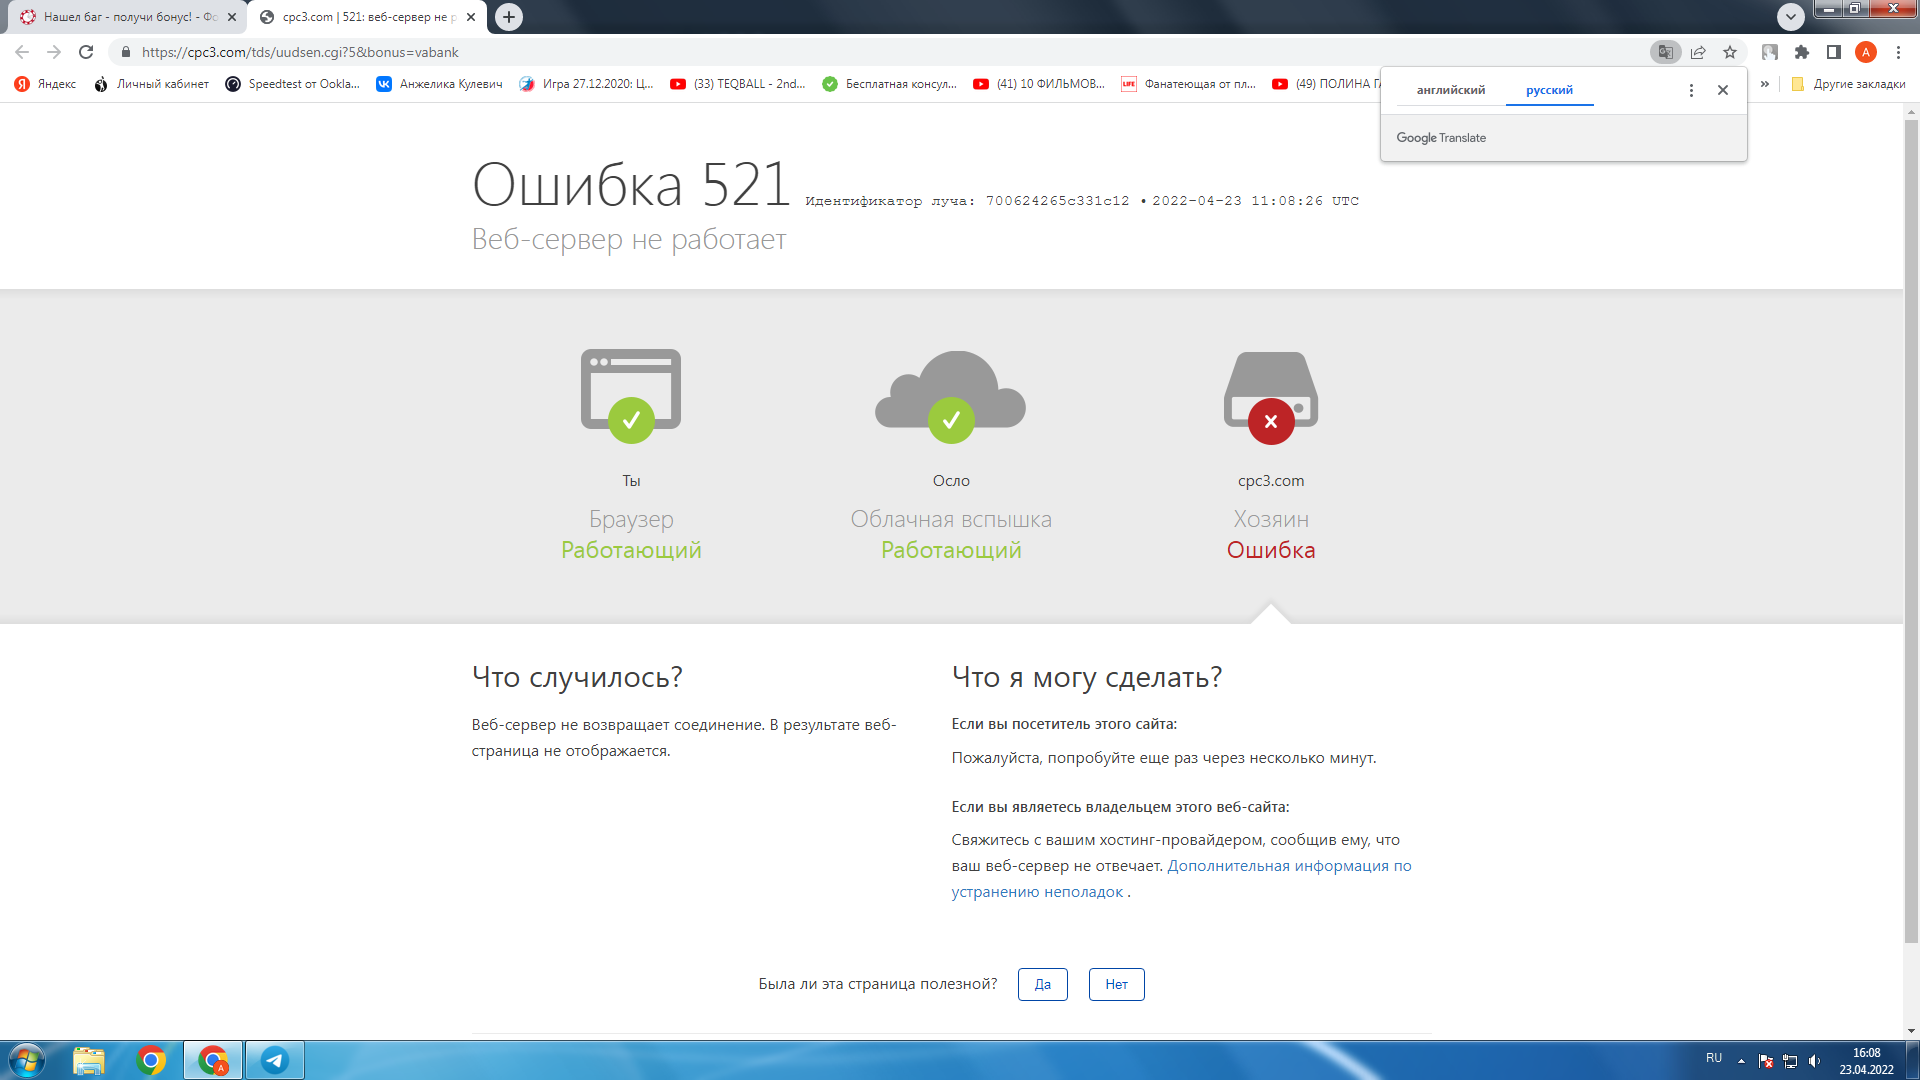Open the orange profile avatar
Image resolution: width=1920 pixels, height=1080 pixels.
click(1866, 52)
